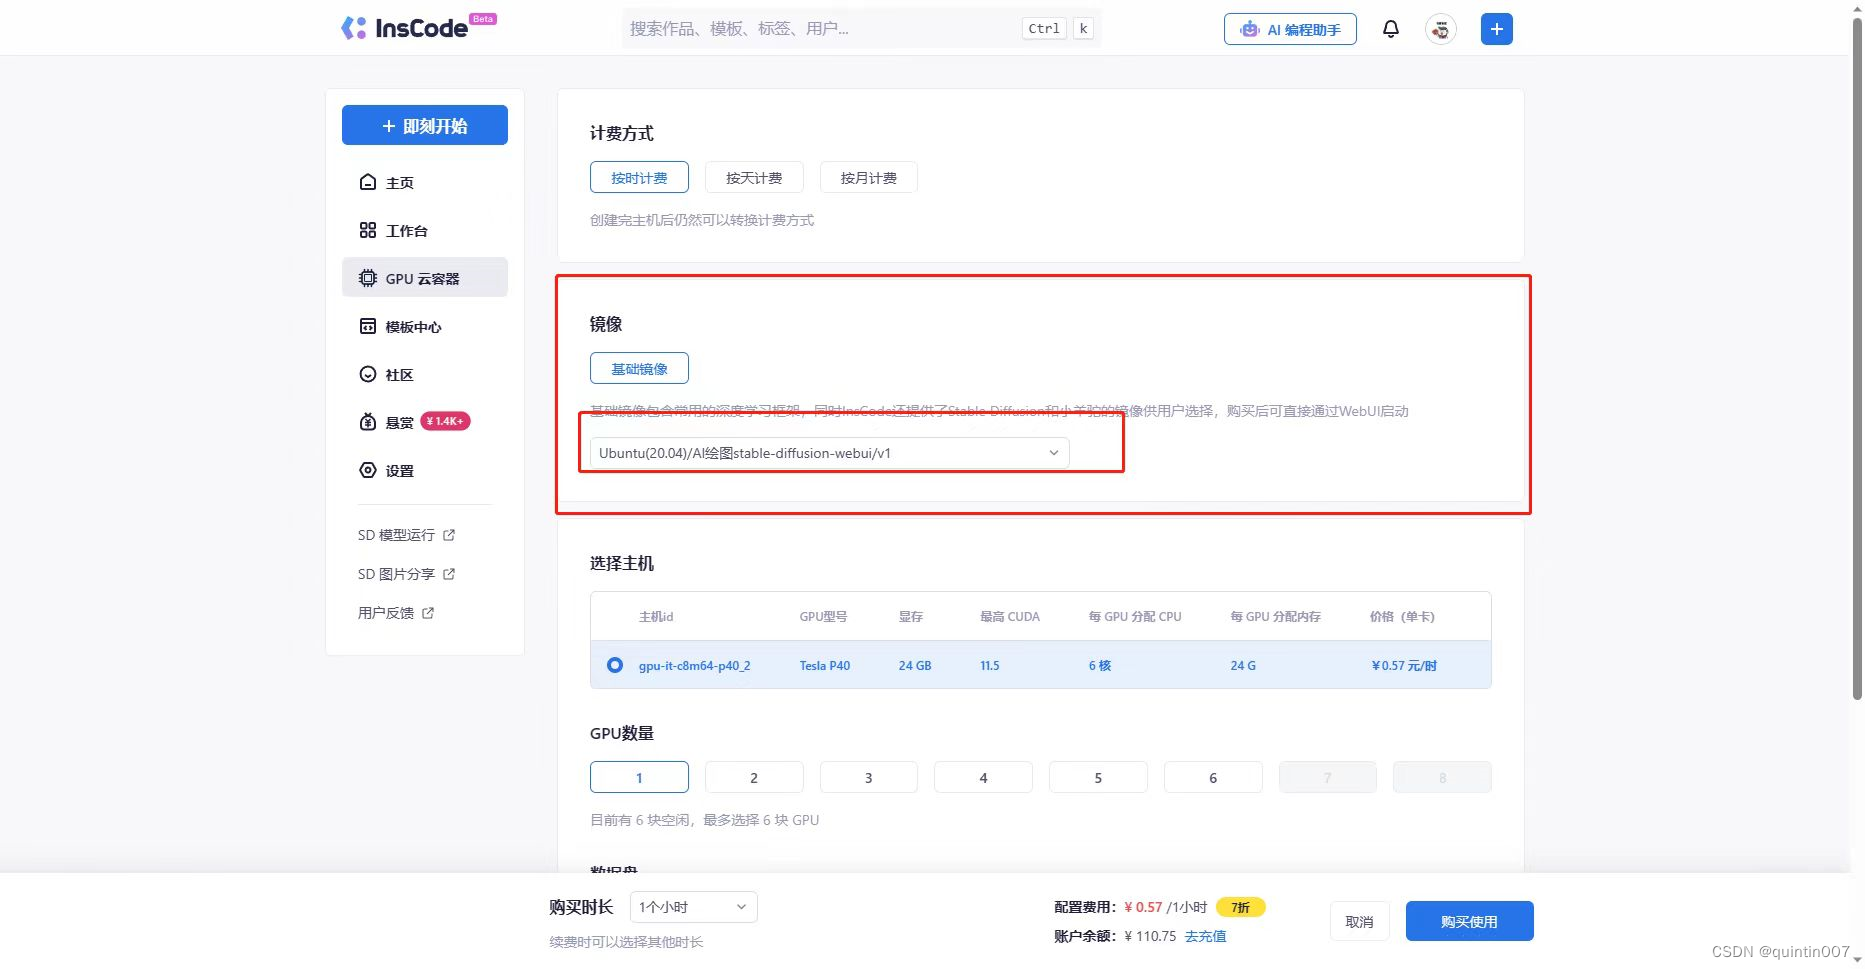Screen dimensions: 1865x969
Task: Open 用户反馈 external link
Action: coord(396,613)
